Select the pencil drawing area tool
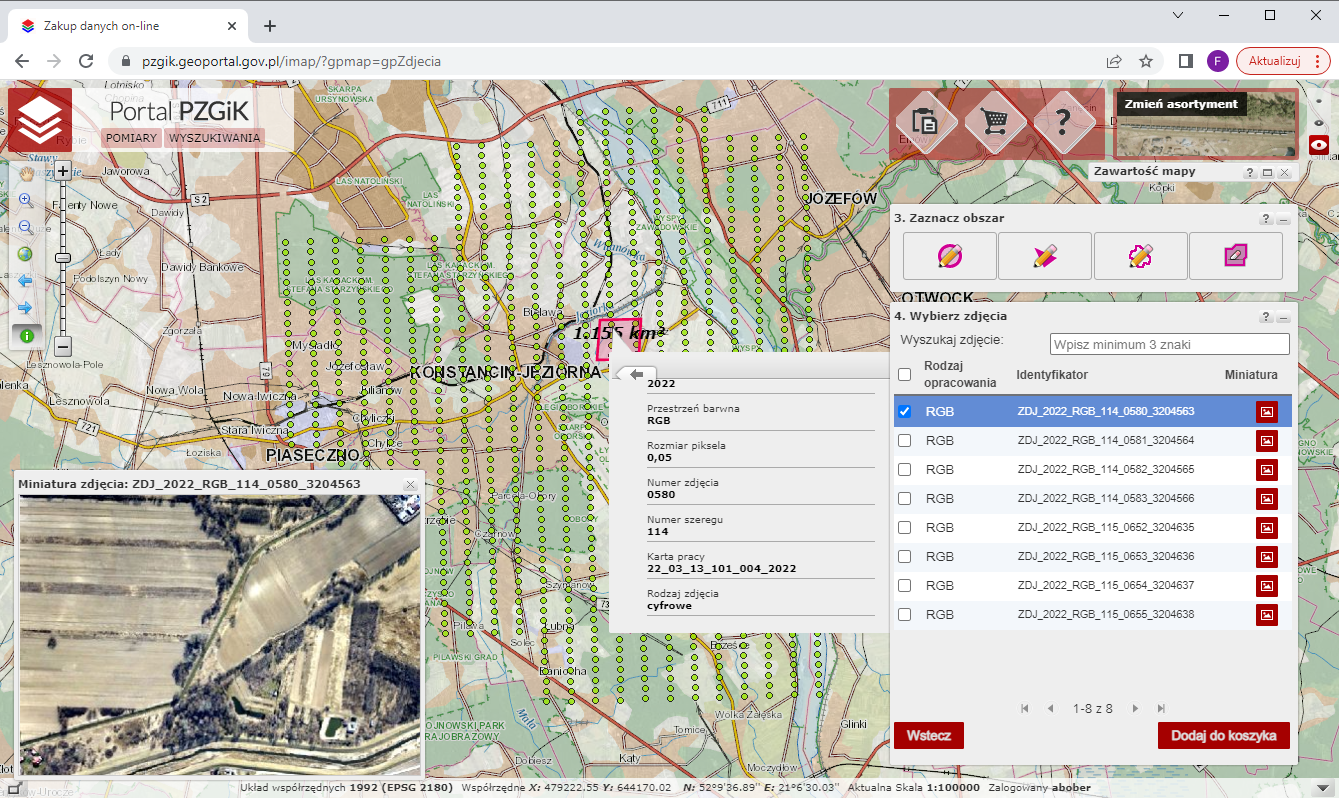The image size is (1339, 798). pos(1044,256)
